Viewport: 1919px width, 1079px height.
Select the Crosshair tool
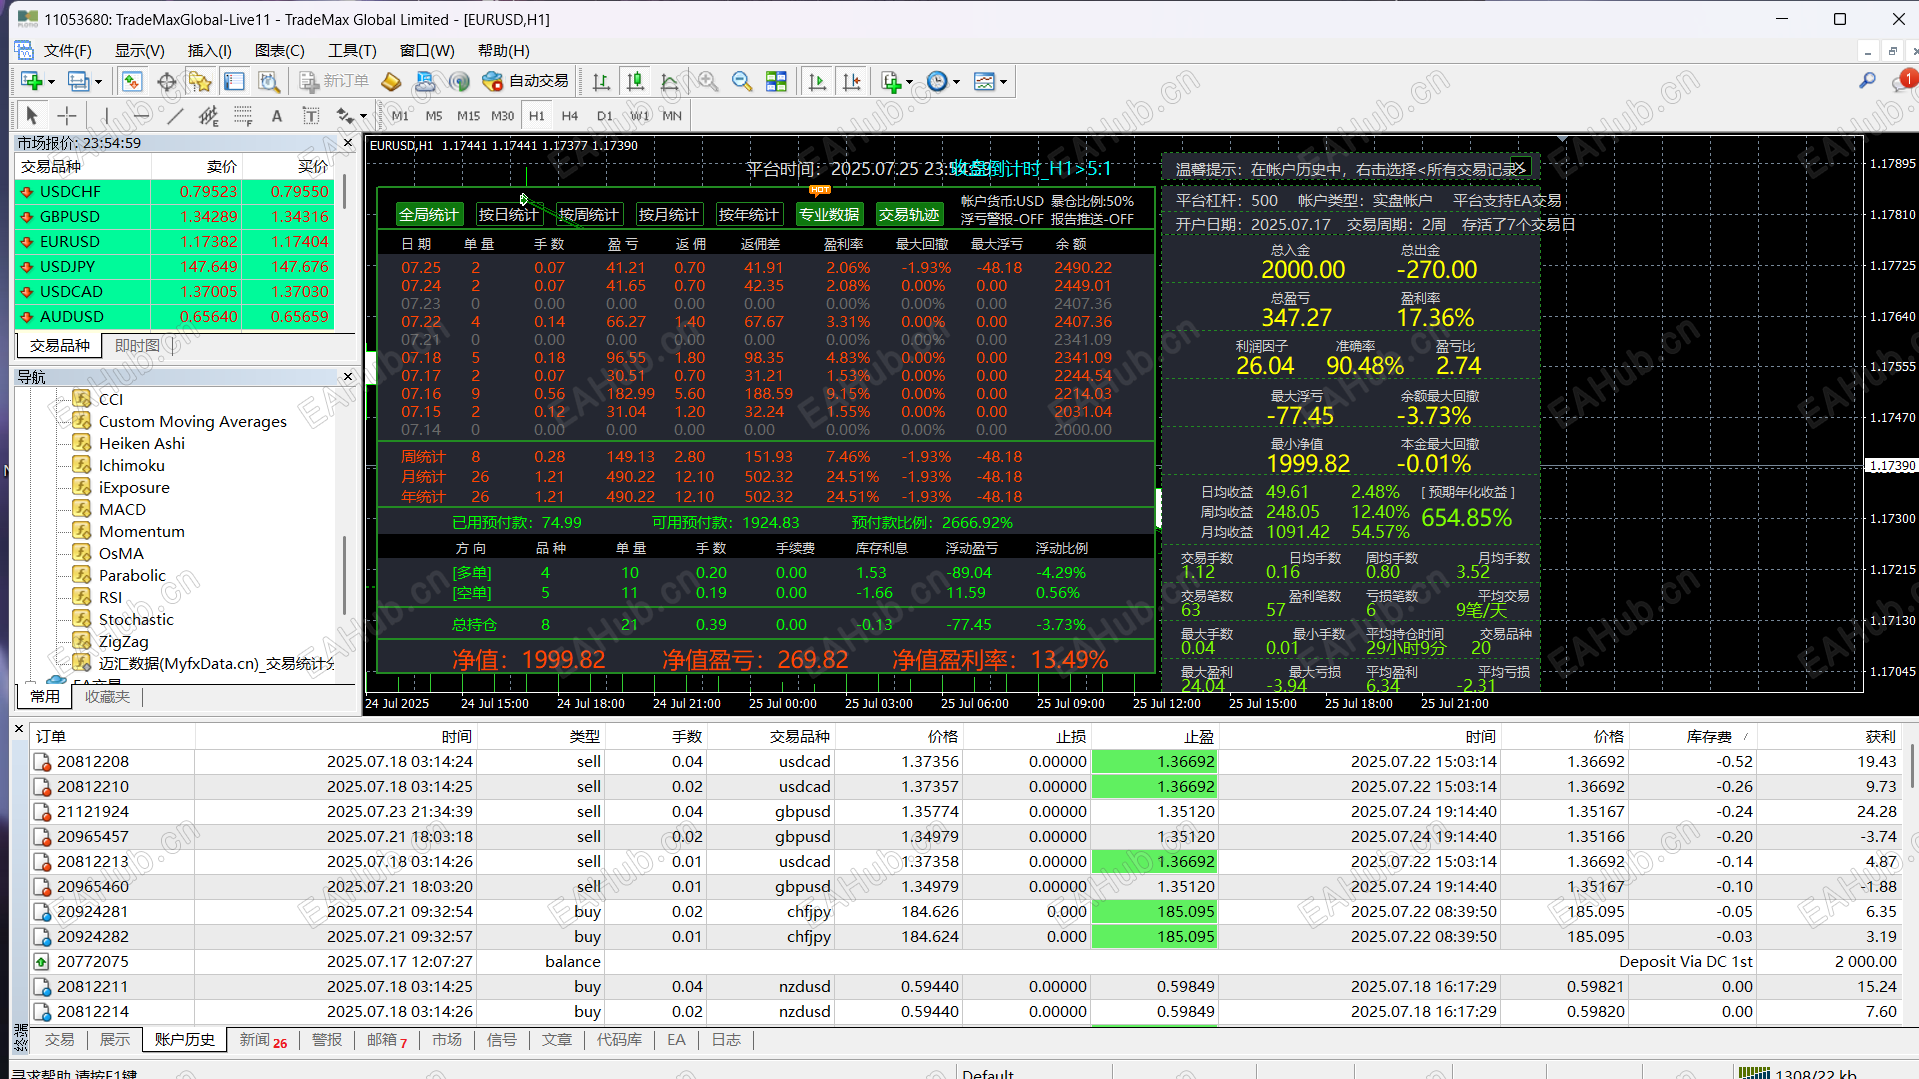pos(67,116)
